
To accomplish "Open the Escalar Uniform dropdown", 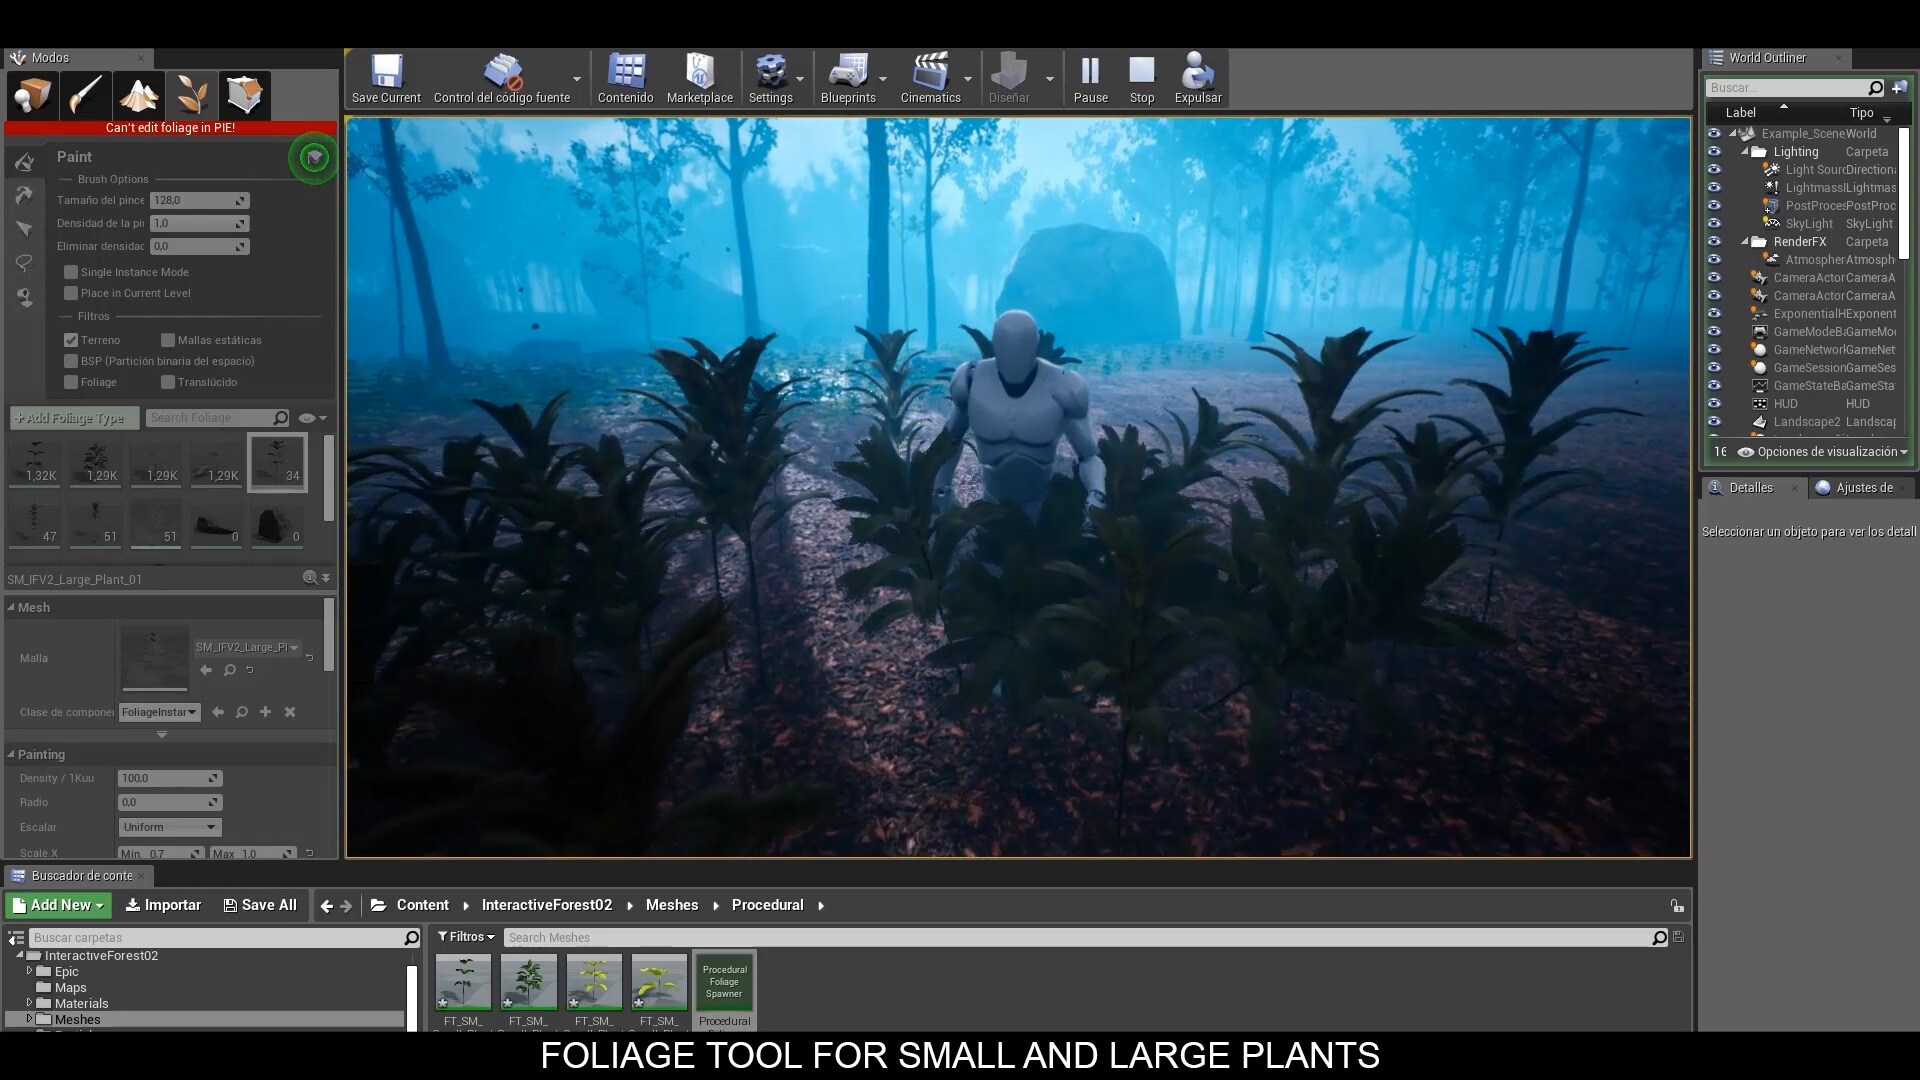I will [168, 827].
